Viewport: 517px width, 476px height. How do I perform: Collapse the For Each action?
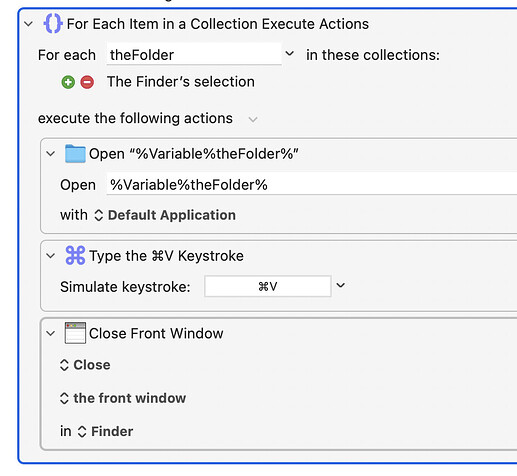29,24
